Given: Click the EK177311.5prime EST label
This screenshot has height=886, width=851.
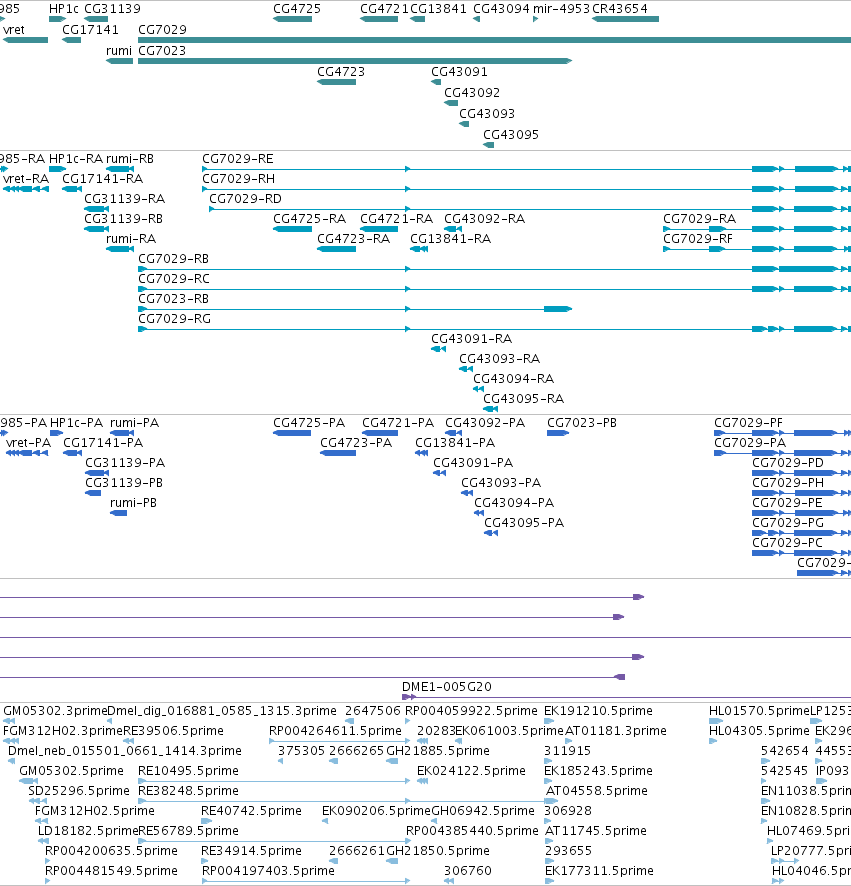Looking at the screenshot, I should 600,871.
